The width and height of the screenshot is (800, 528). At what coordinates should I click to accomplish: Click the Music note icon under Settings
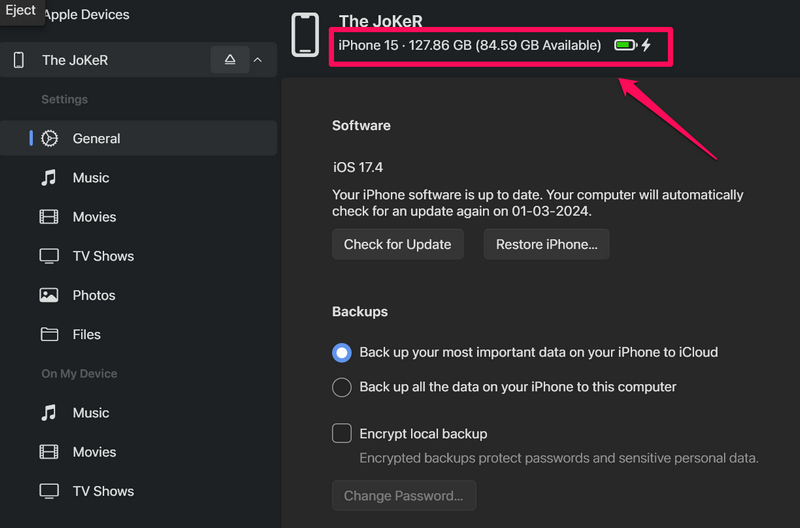pyautogui.click(x=49, y=178)
